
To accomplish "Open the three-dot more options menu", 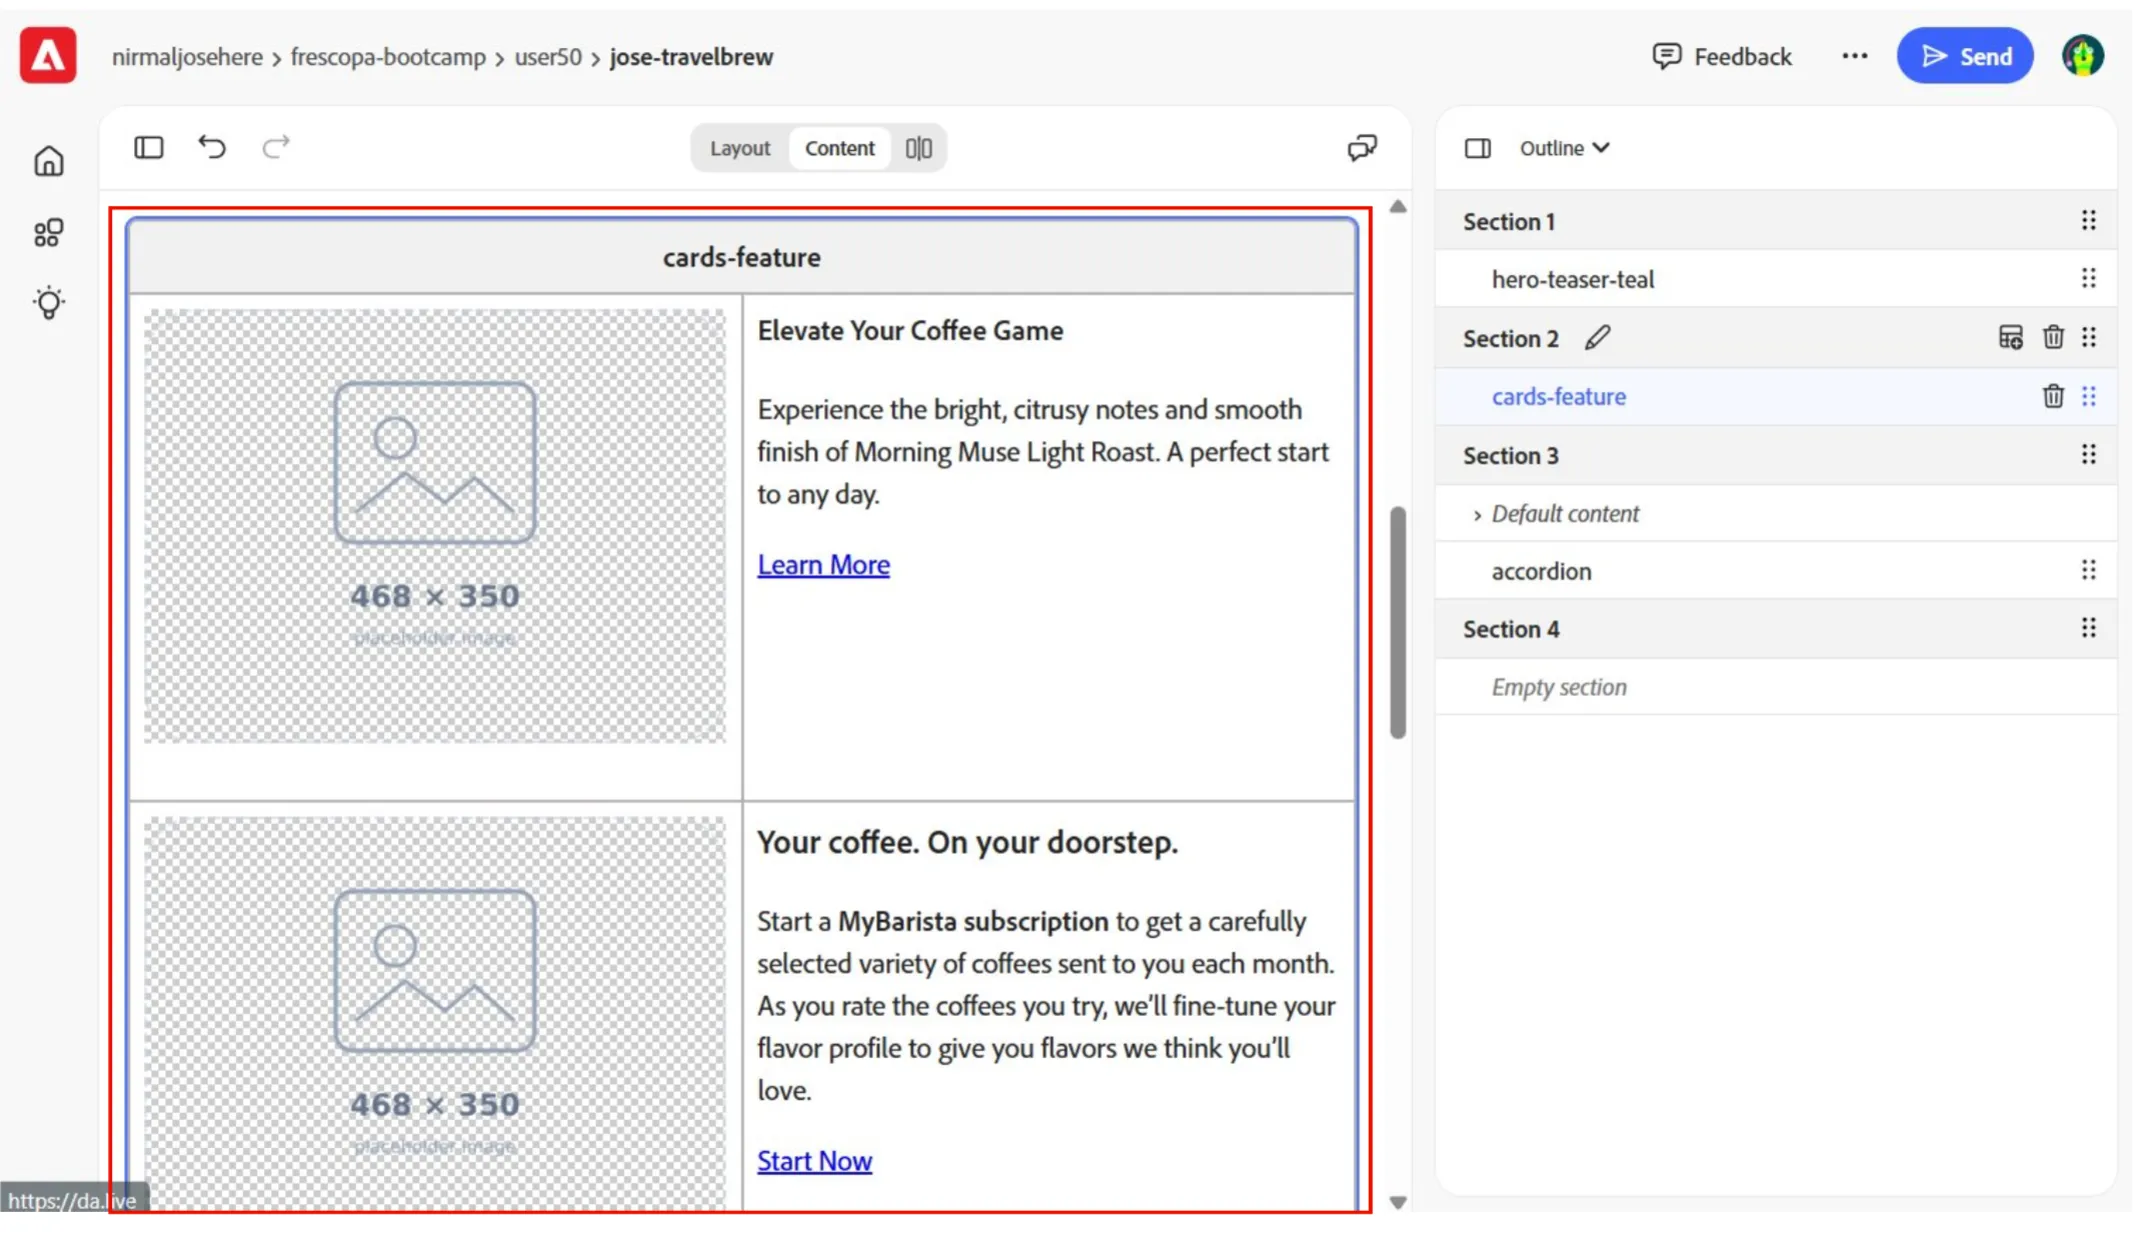I will pyautogui.click(x=1855, y=56).
